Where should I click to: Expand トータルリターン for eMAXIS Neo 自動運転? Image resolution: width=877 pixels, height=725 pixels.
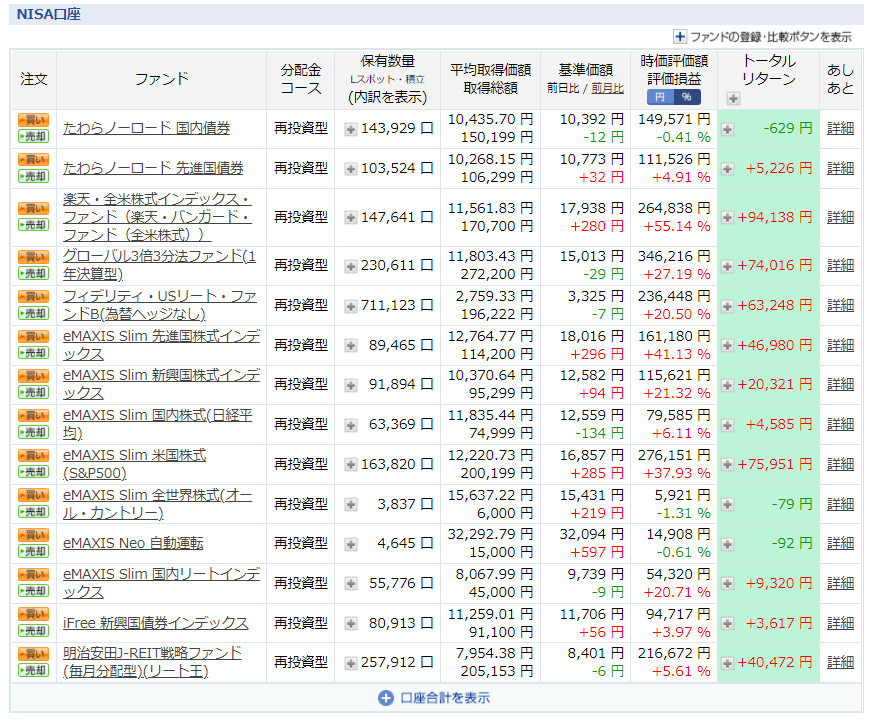tap(728, 544)
